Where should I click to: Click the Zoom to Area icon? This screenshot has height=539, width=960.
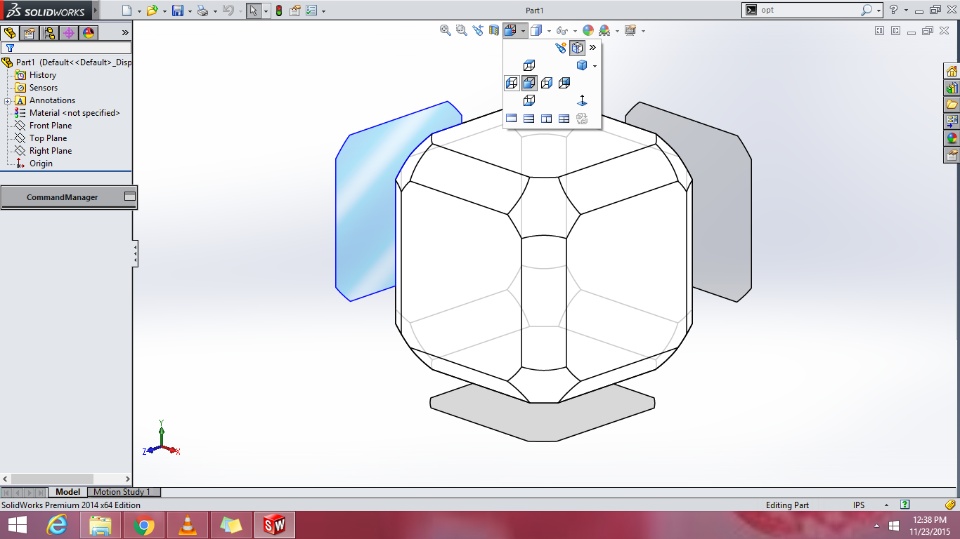pos(461,30)
